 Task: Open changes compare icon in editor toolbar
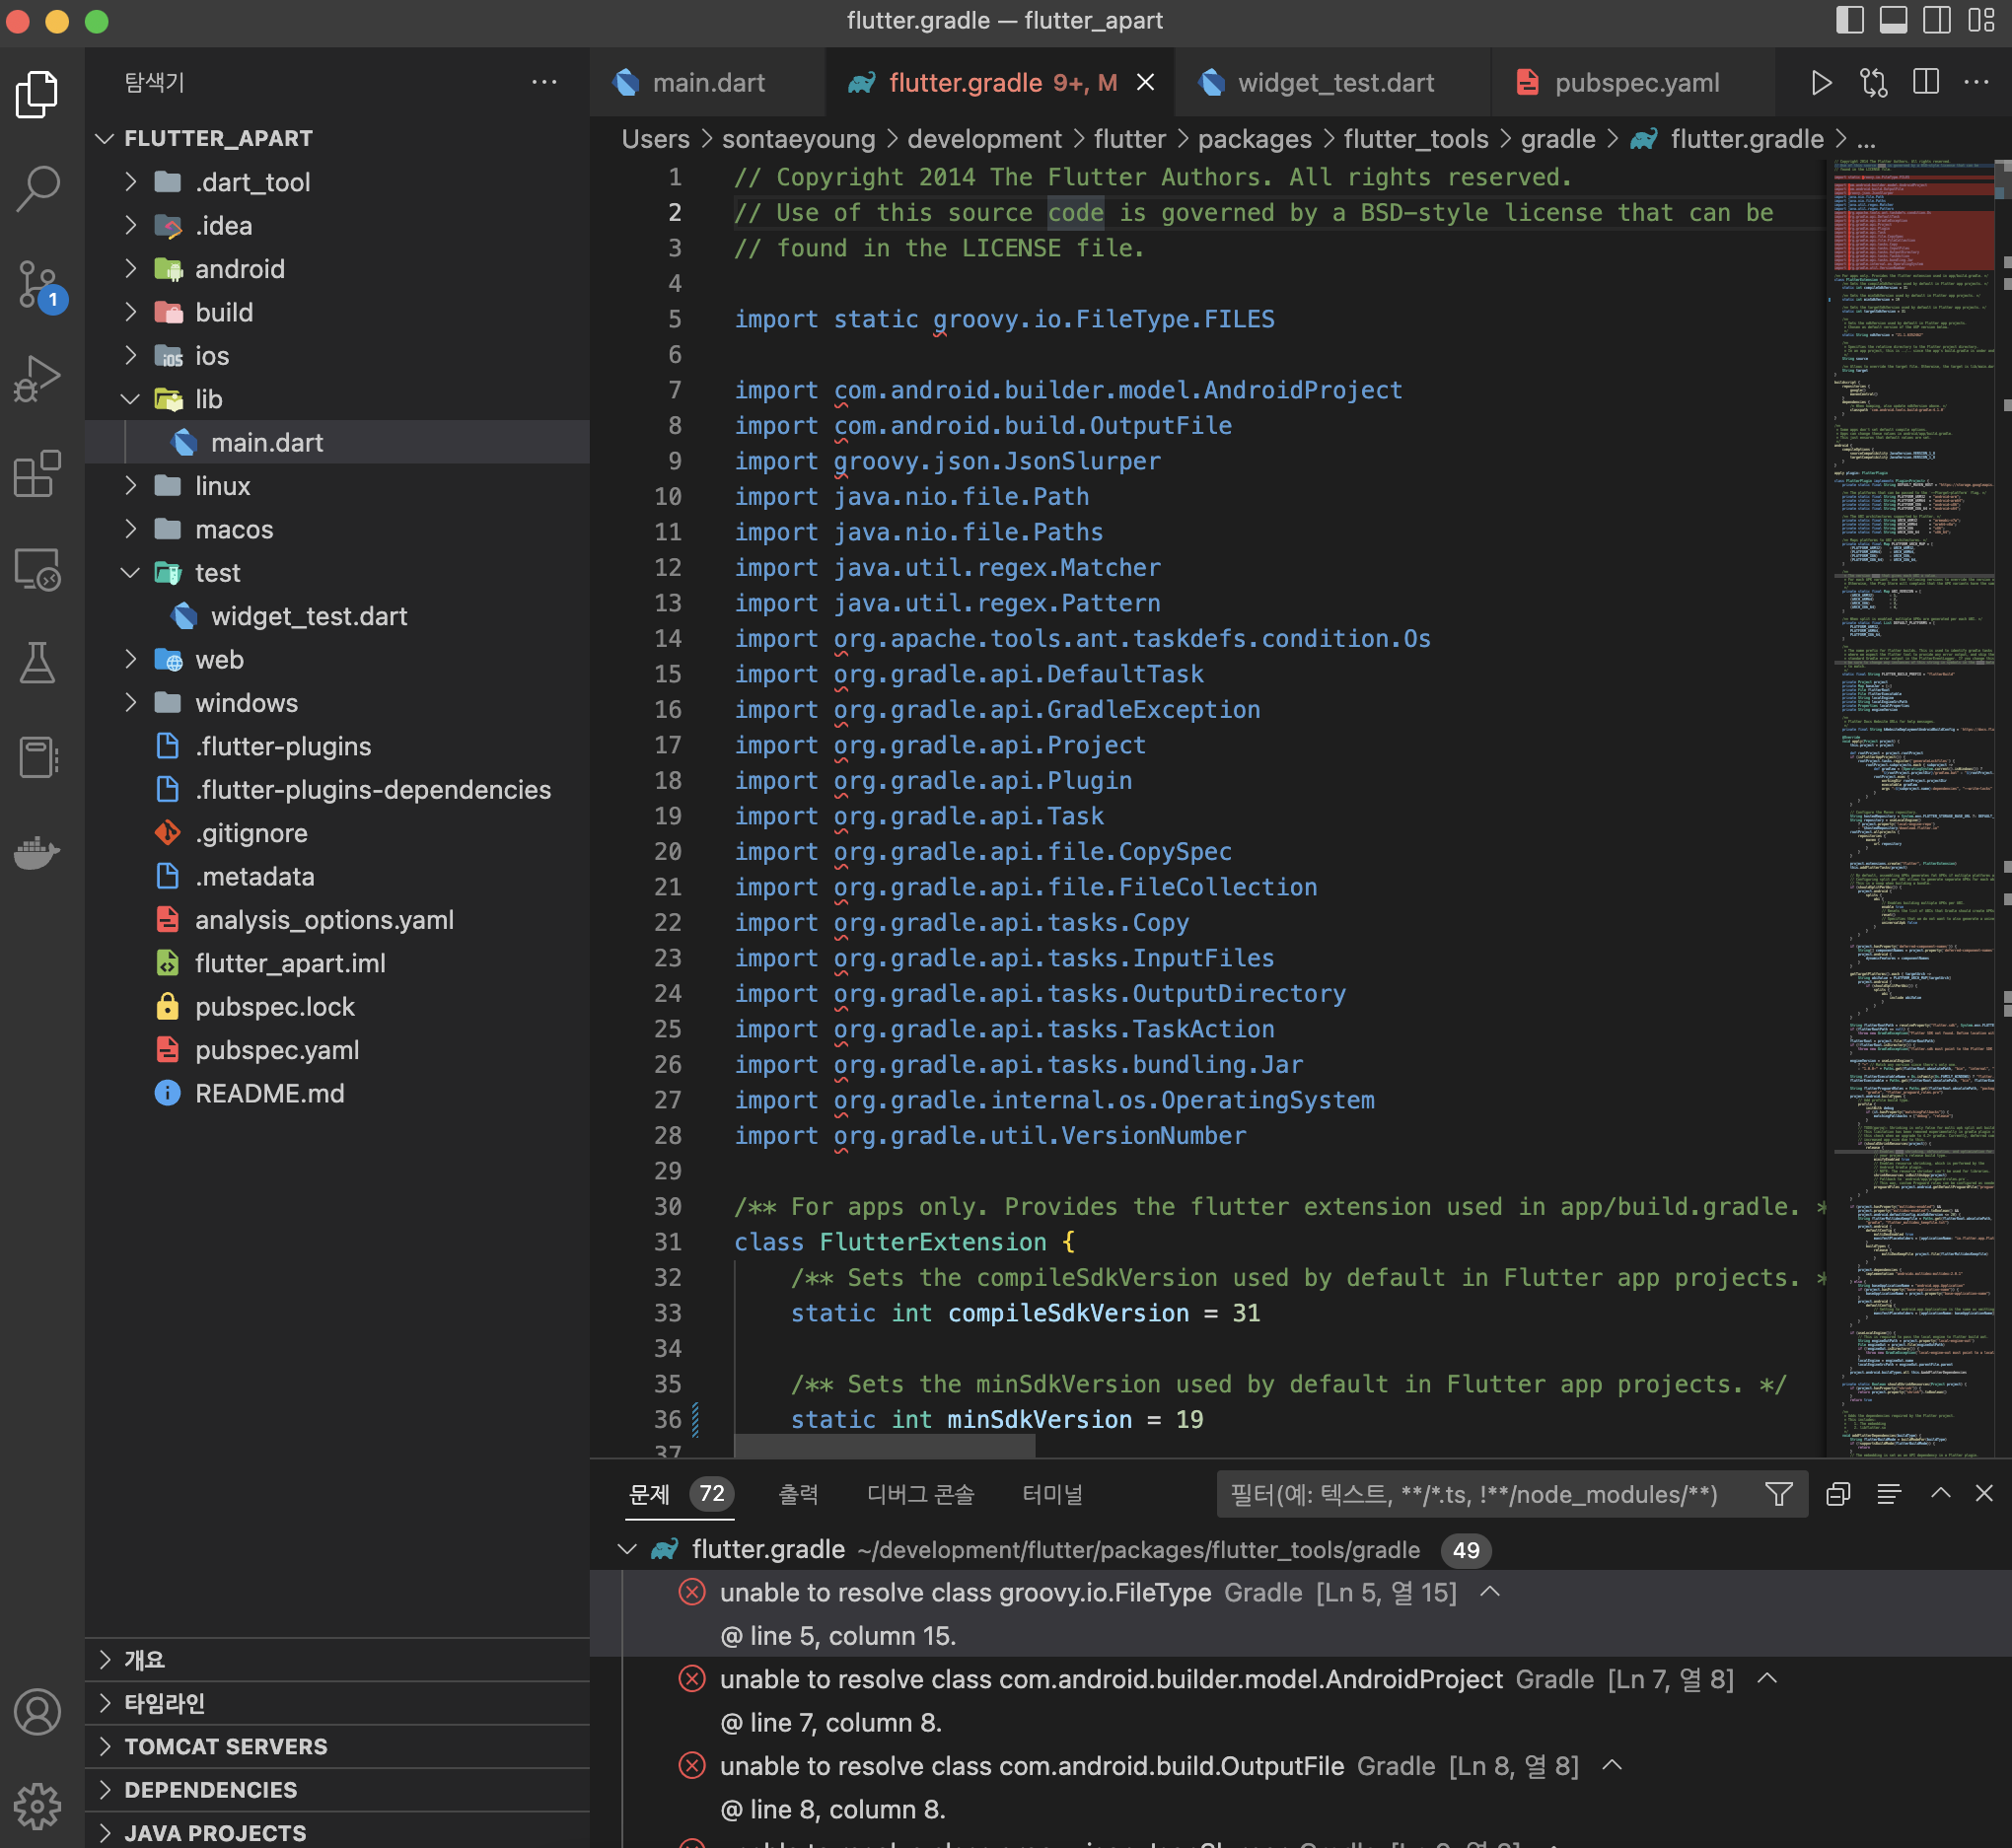[1874, 83]
